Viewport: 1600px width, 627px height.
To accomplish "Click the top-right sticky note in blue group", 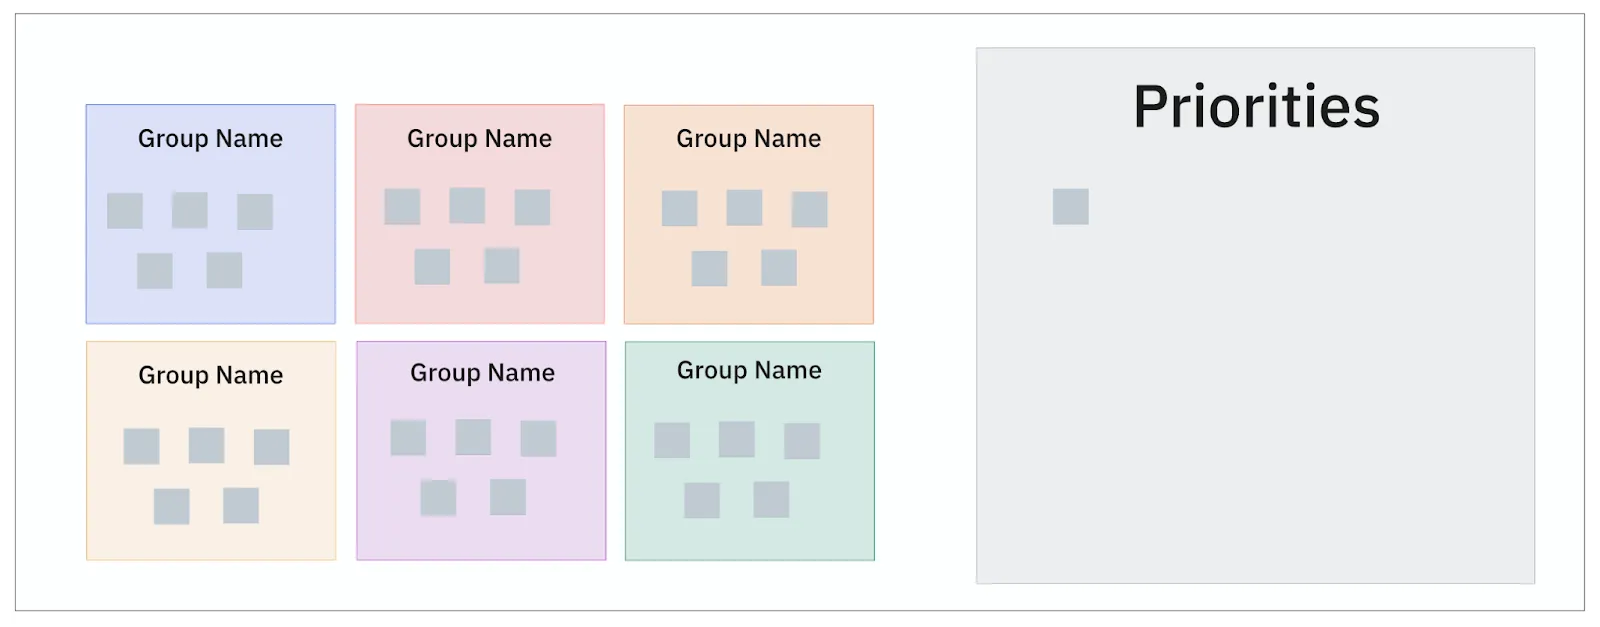I will click(255, 212).
